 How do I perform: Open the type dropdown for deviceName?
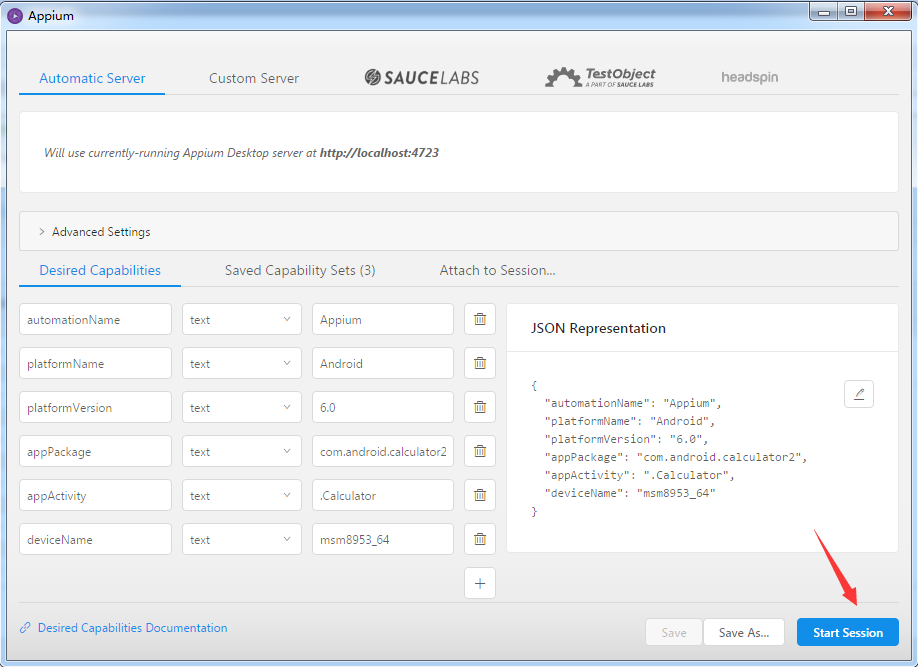pos(242,539)
